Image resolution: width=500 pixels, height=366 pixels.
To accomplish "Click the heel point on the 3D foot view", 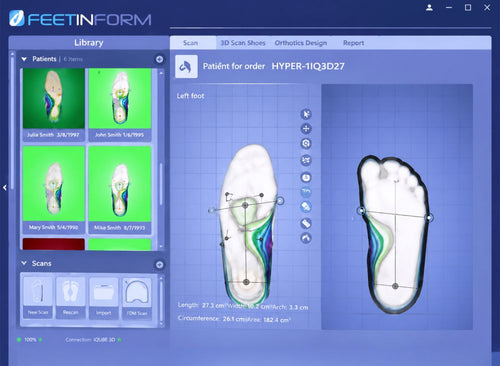I will pos(395,286).
